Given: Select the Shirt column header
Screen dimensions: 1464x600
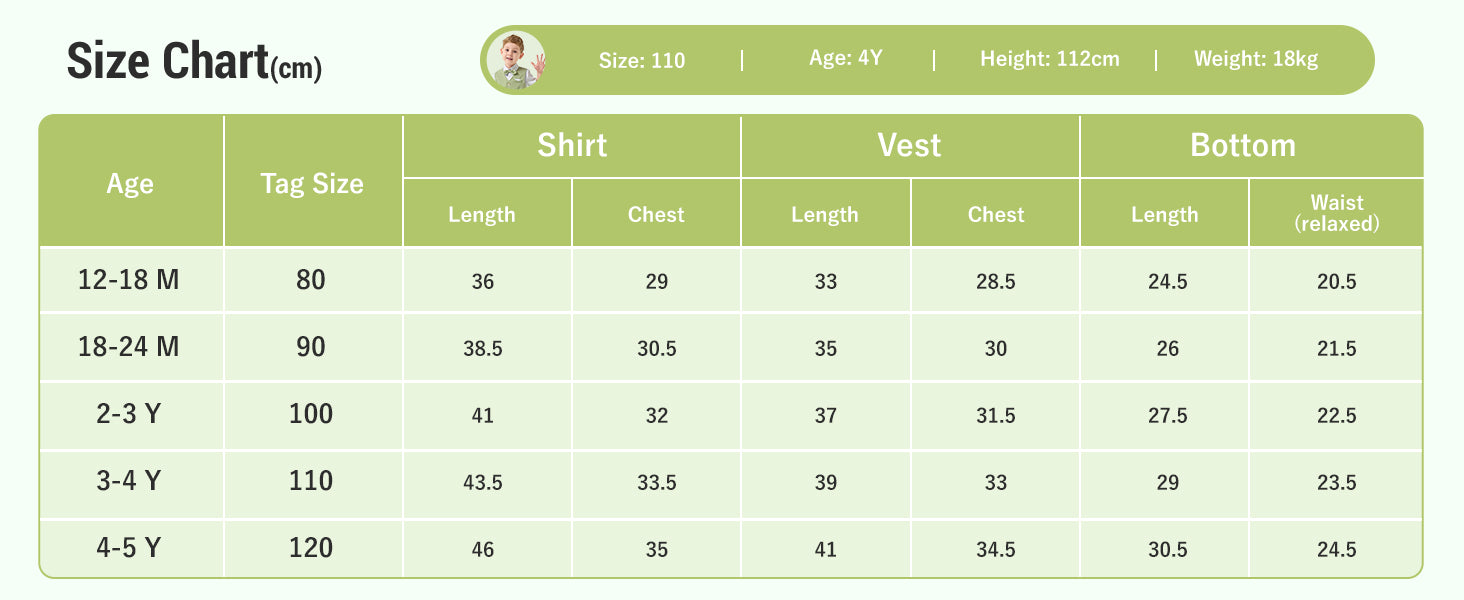Looking at the screenshot, I should (572, 146).
